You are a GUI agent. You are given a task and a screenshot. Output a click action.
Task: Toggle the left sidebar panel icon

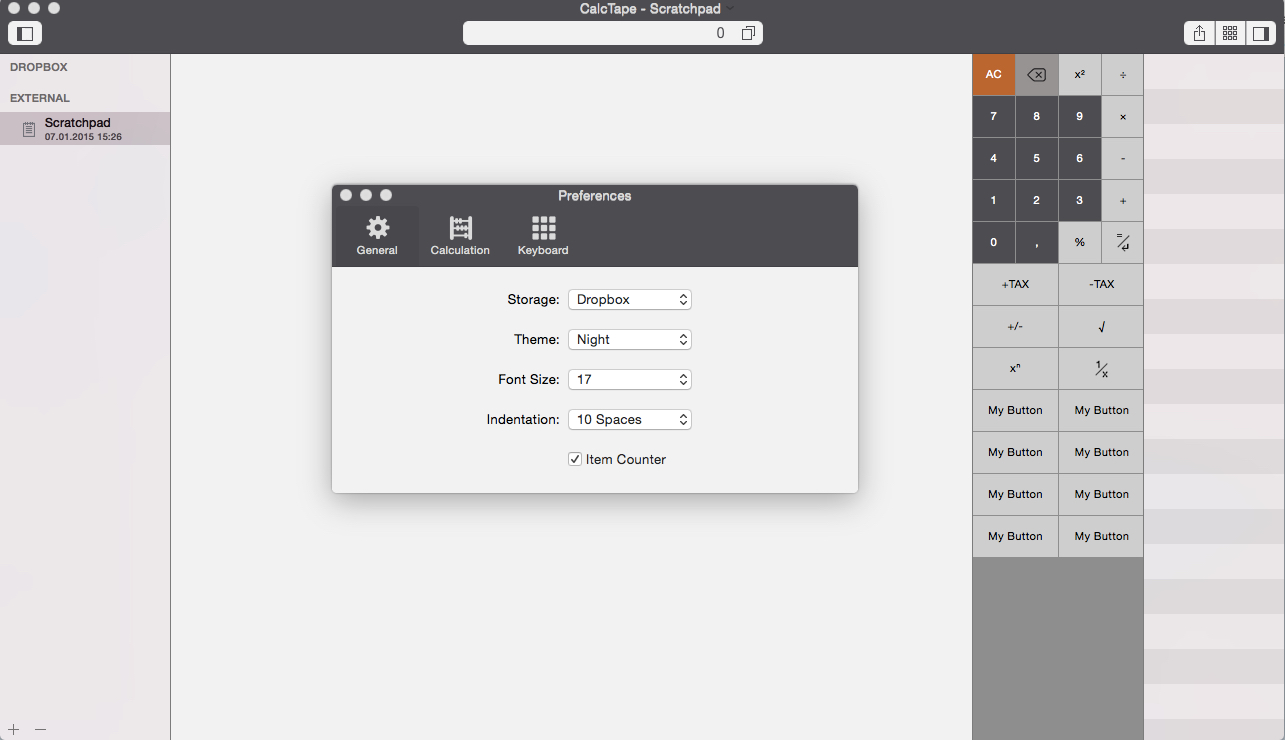[25, 33]
